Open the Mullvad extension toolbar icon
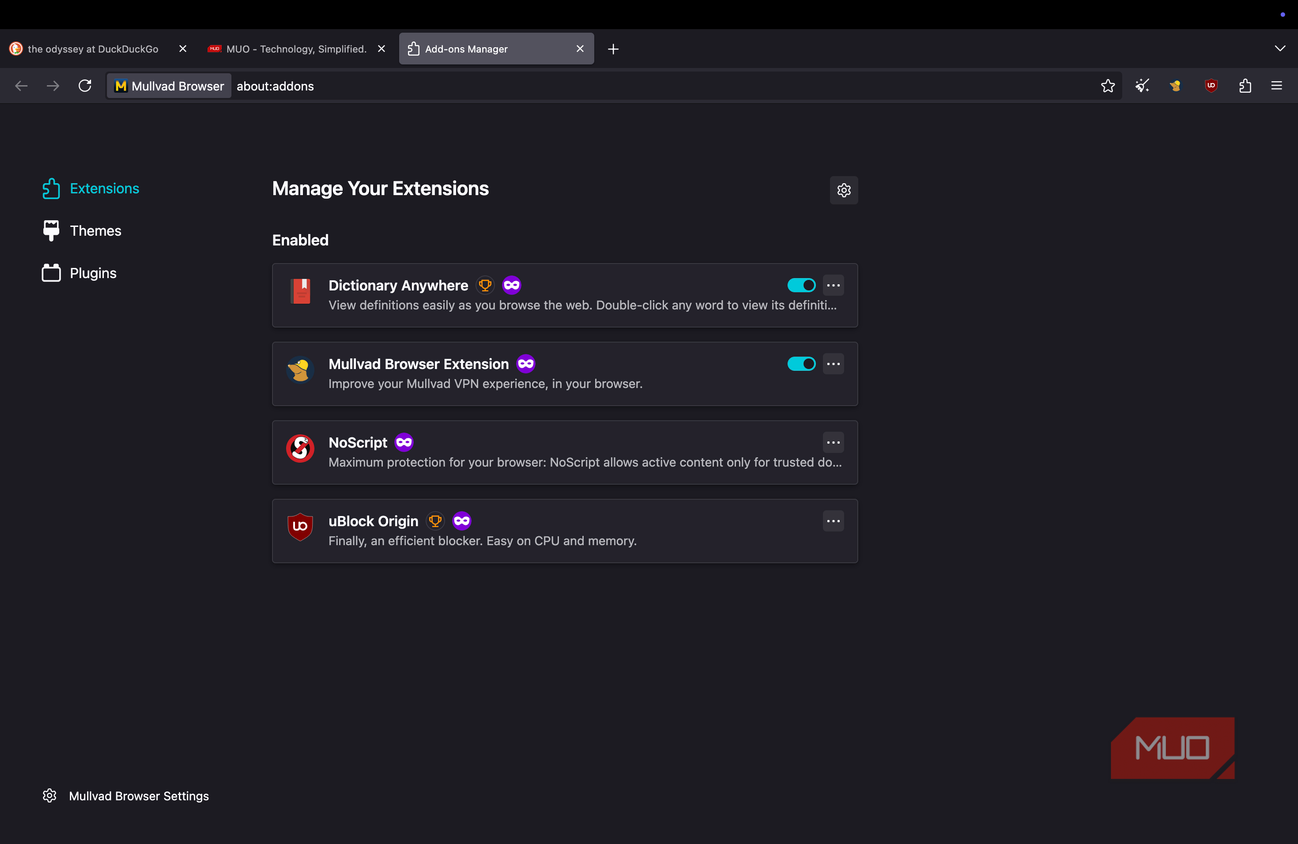 [x=1176, y=86]
